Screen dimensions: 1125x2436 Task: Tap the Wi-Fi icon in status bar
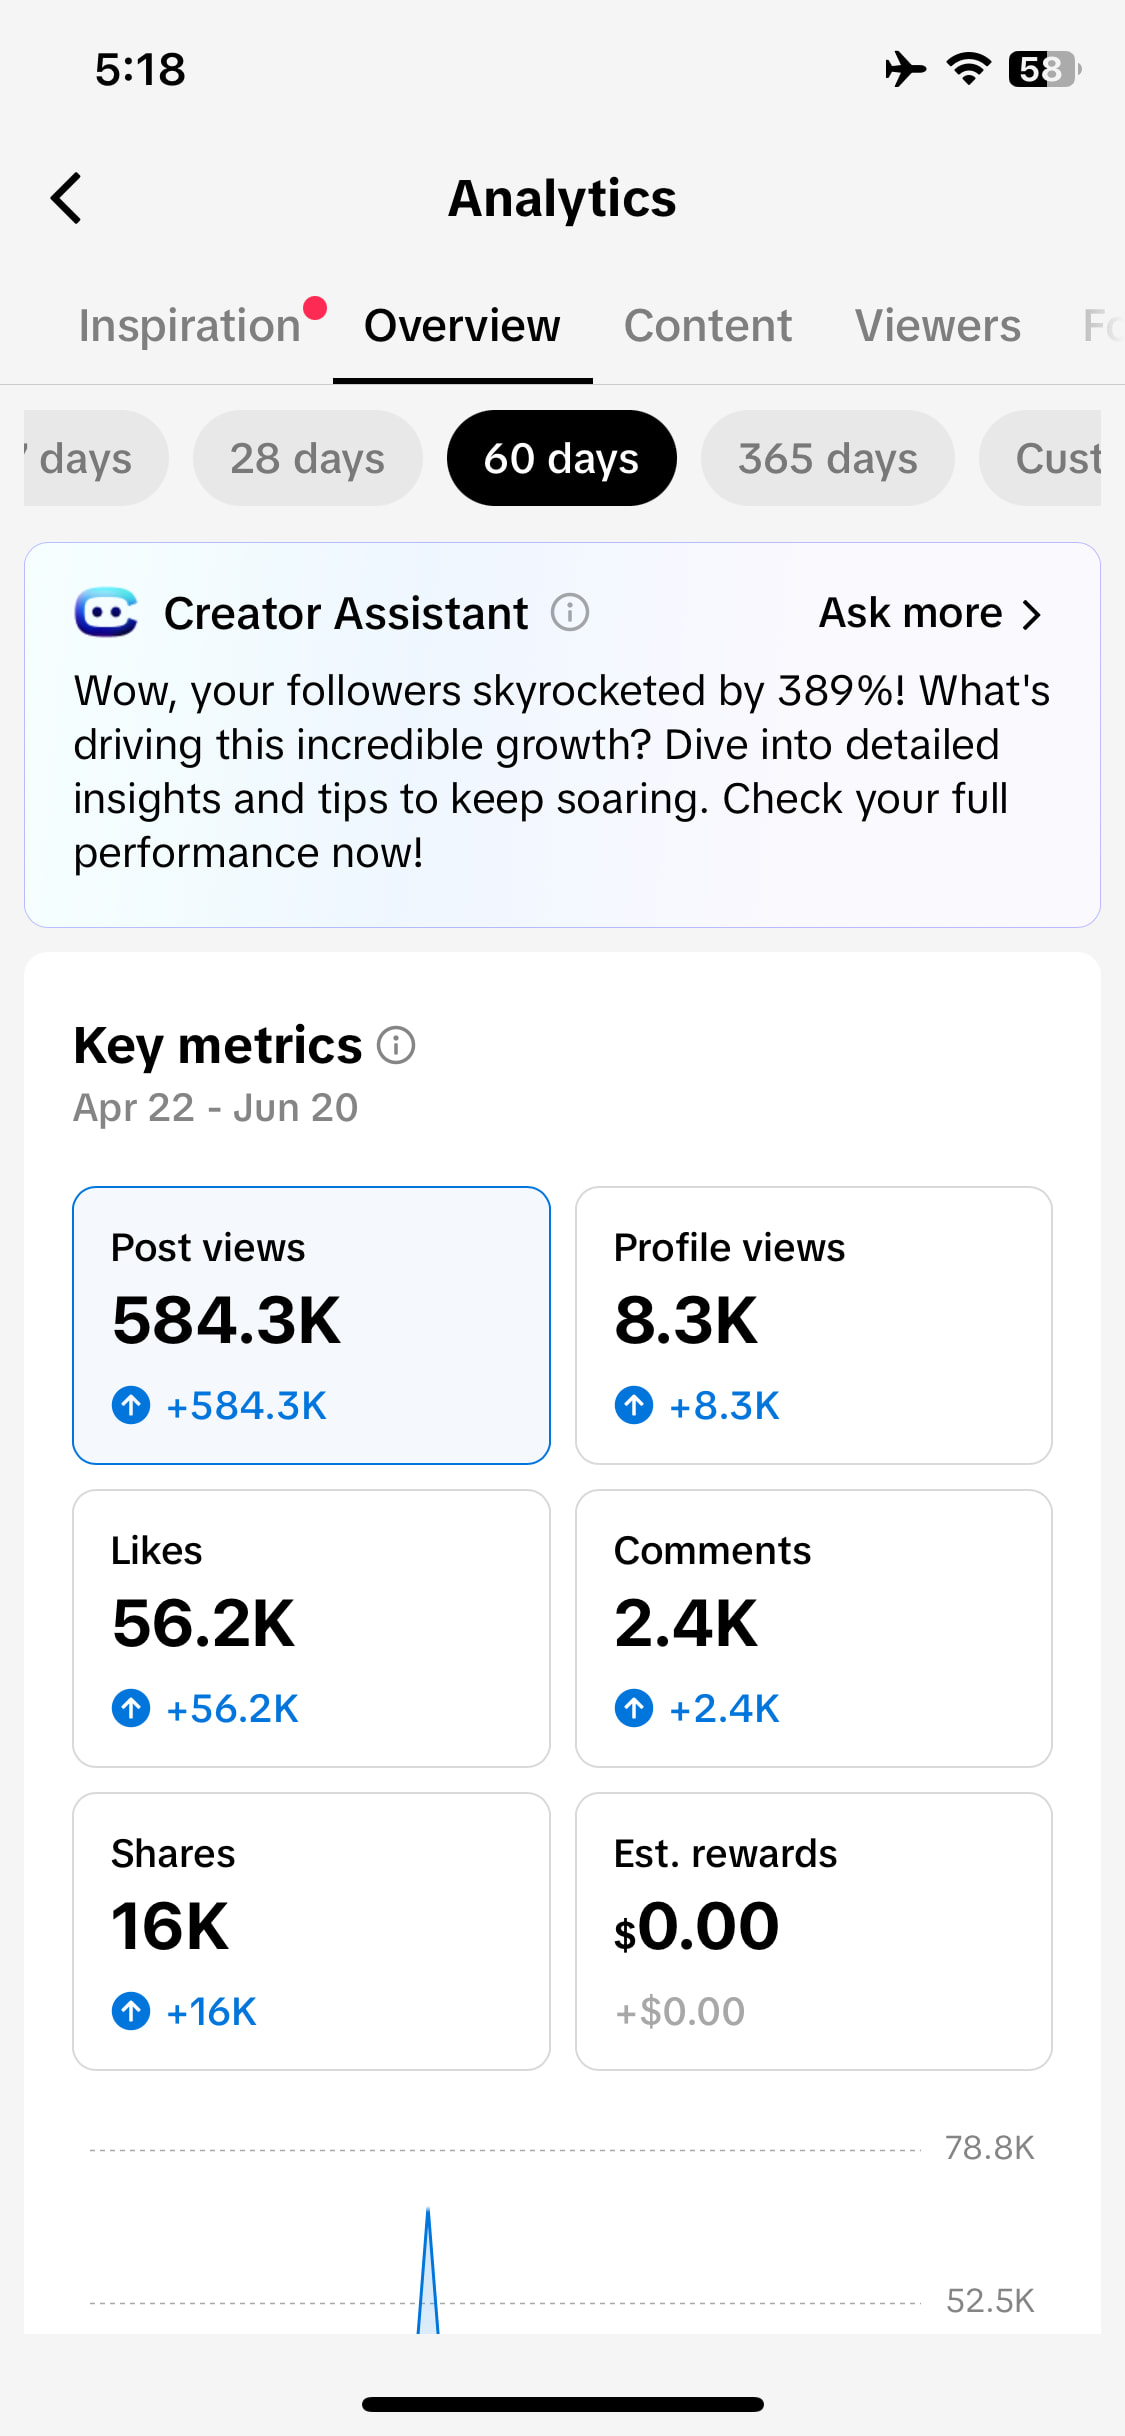click(968, 69)
